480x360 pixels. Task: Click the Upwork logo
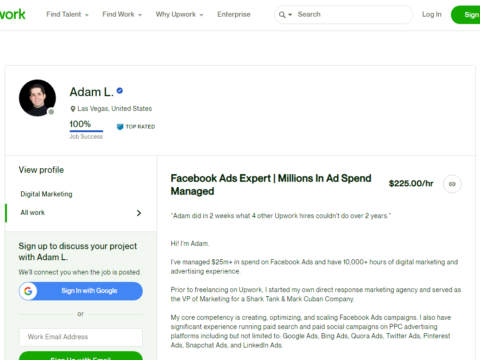12,14
